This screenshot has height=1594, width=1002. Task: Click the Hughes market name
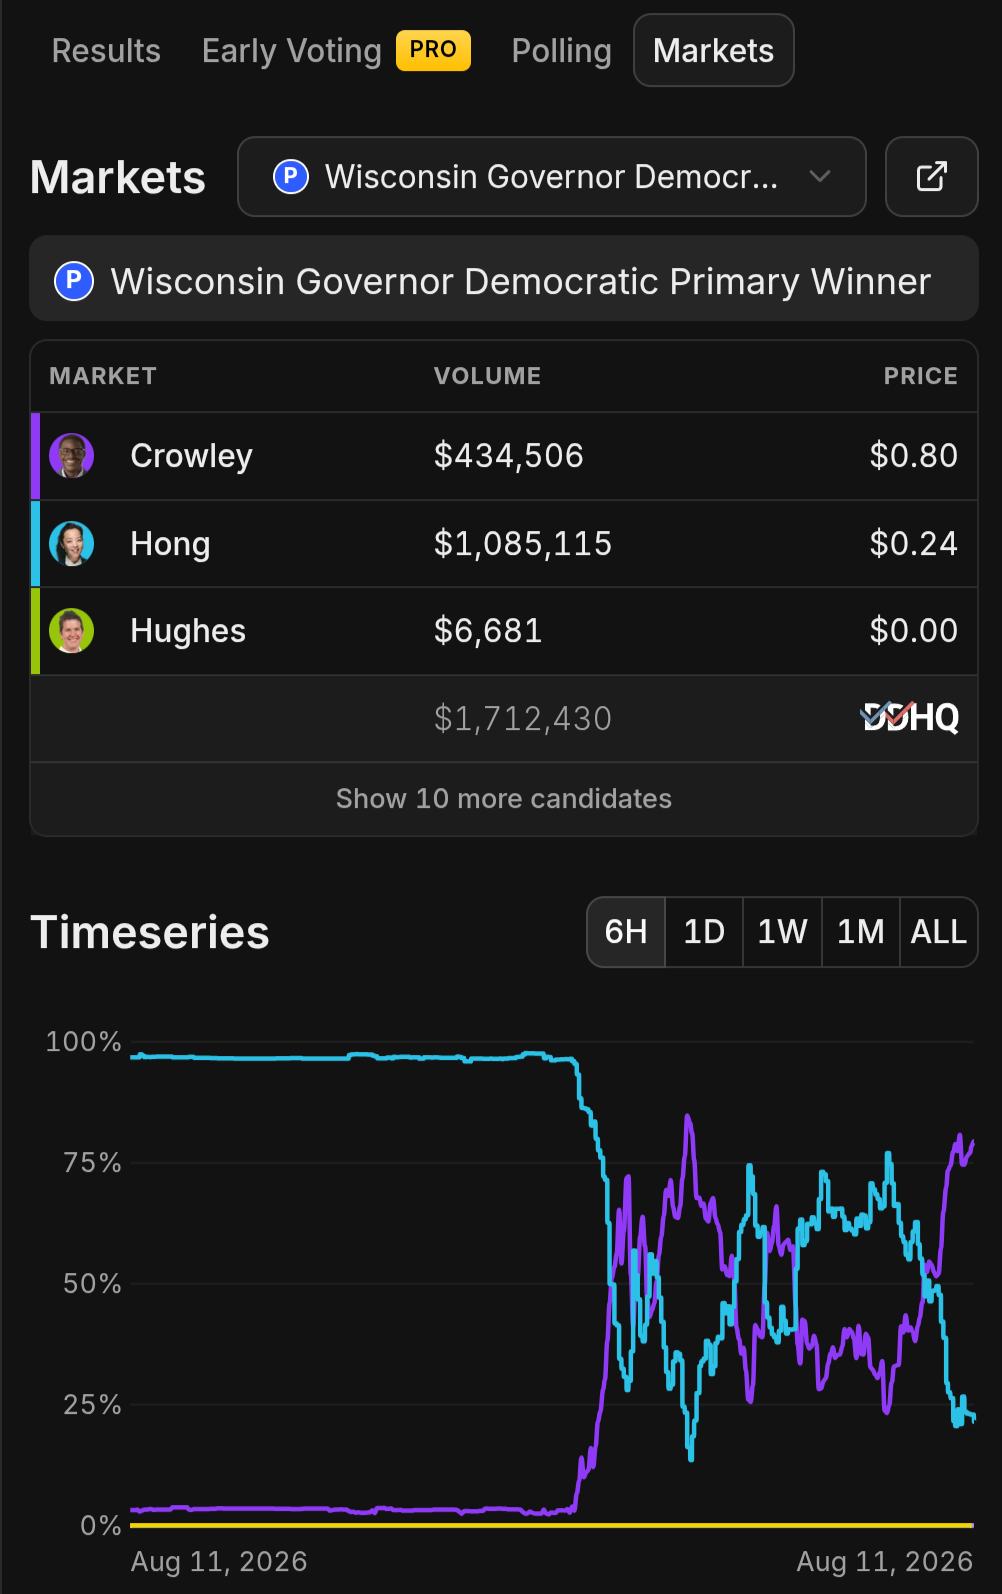coord(188,631)
